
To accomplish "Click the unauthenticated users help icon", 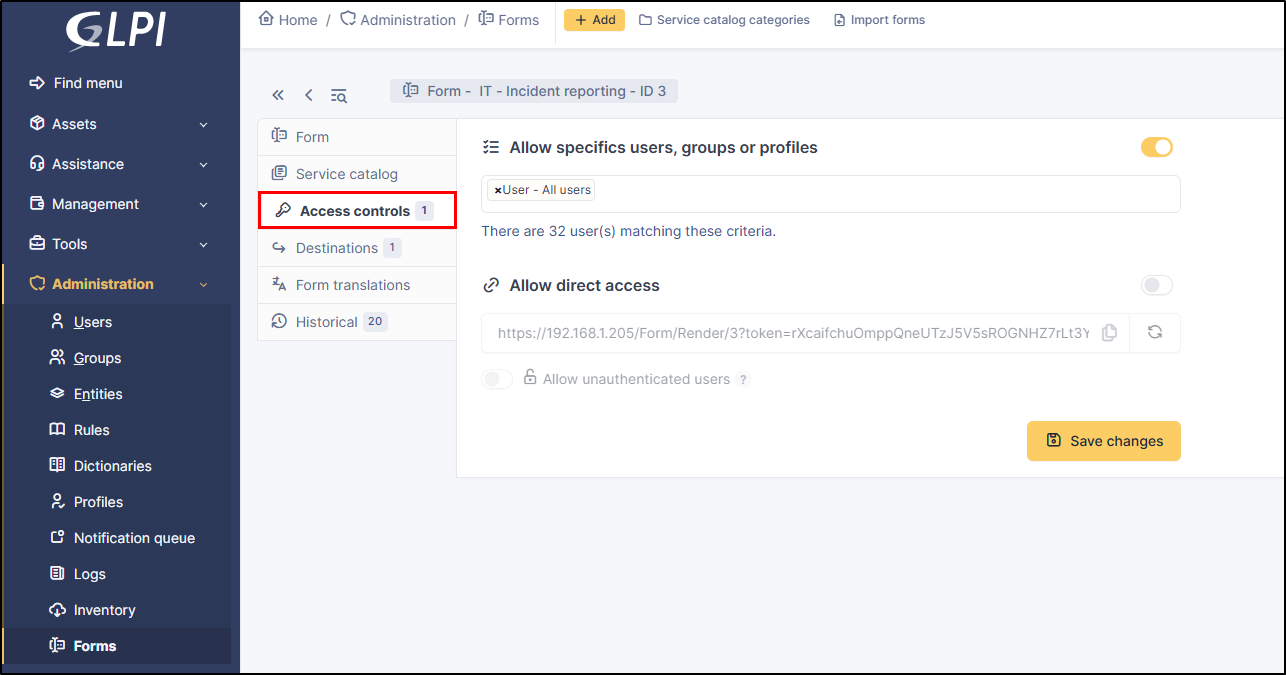I will 743,380.
